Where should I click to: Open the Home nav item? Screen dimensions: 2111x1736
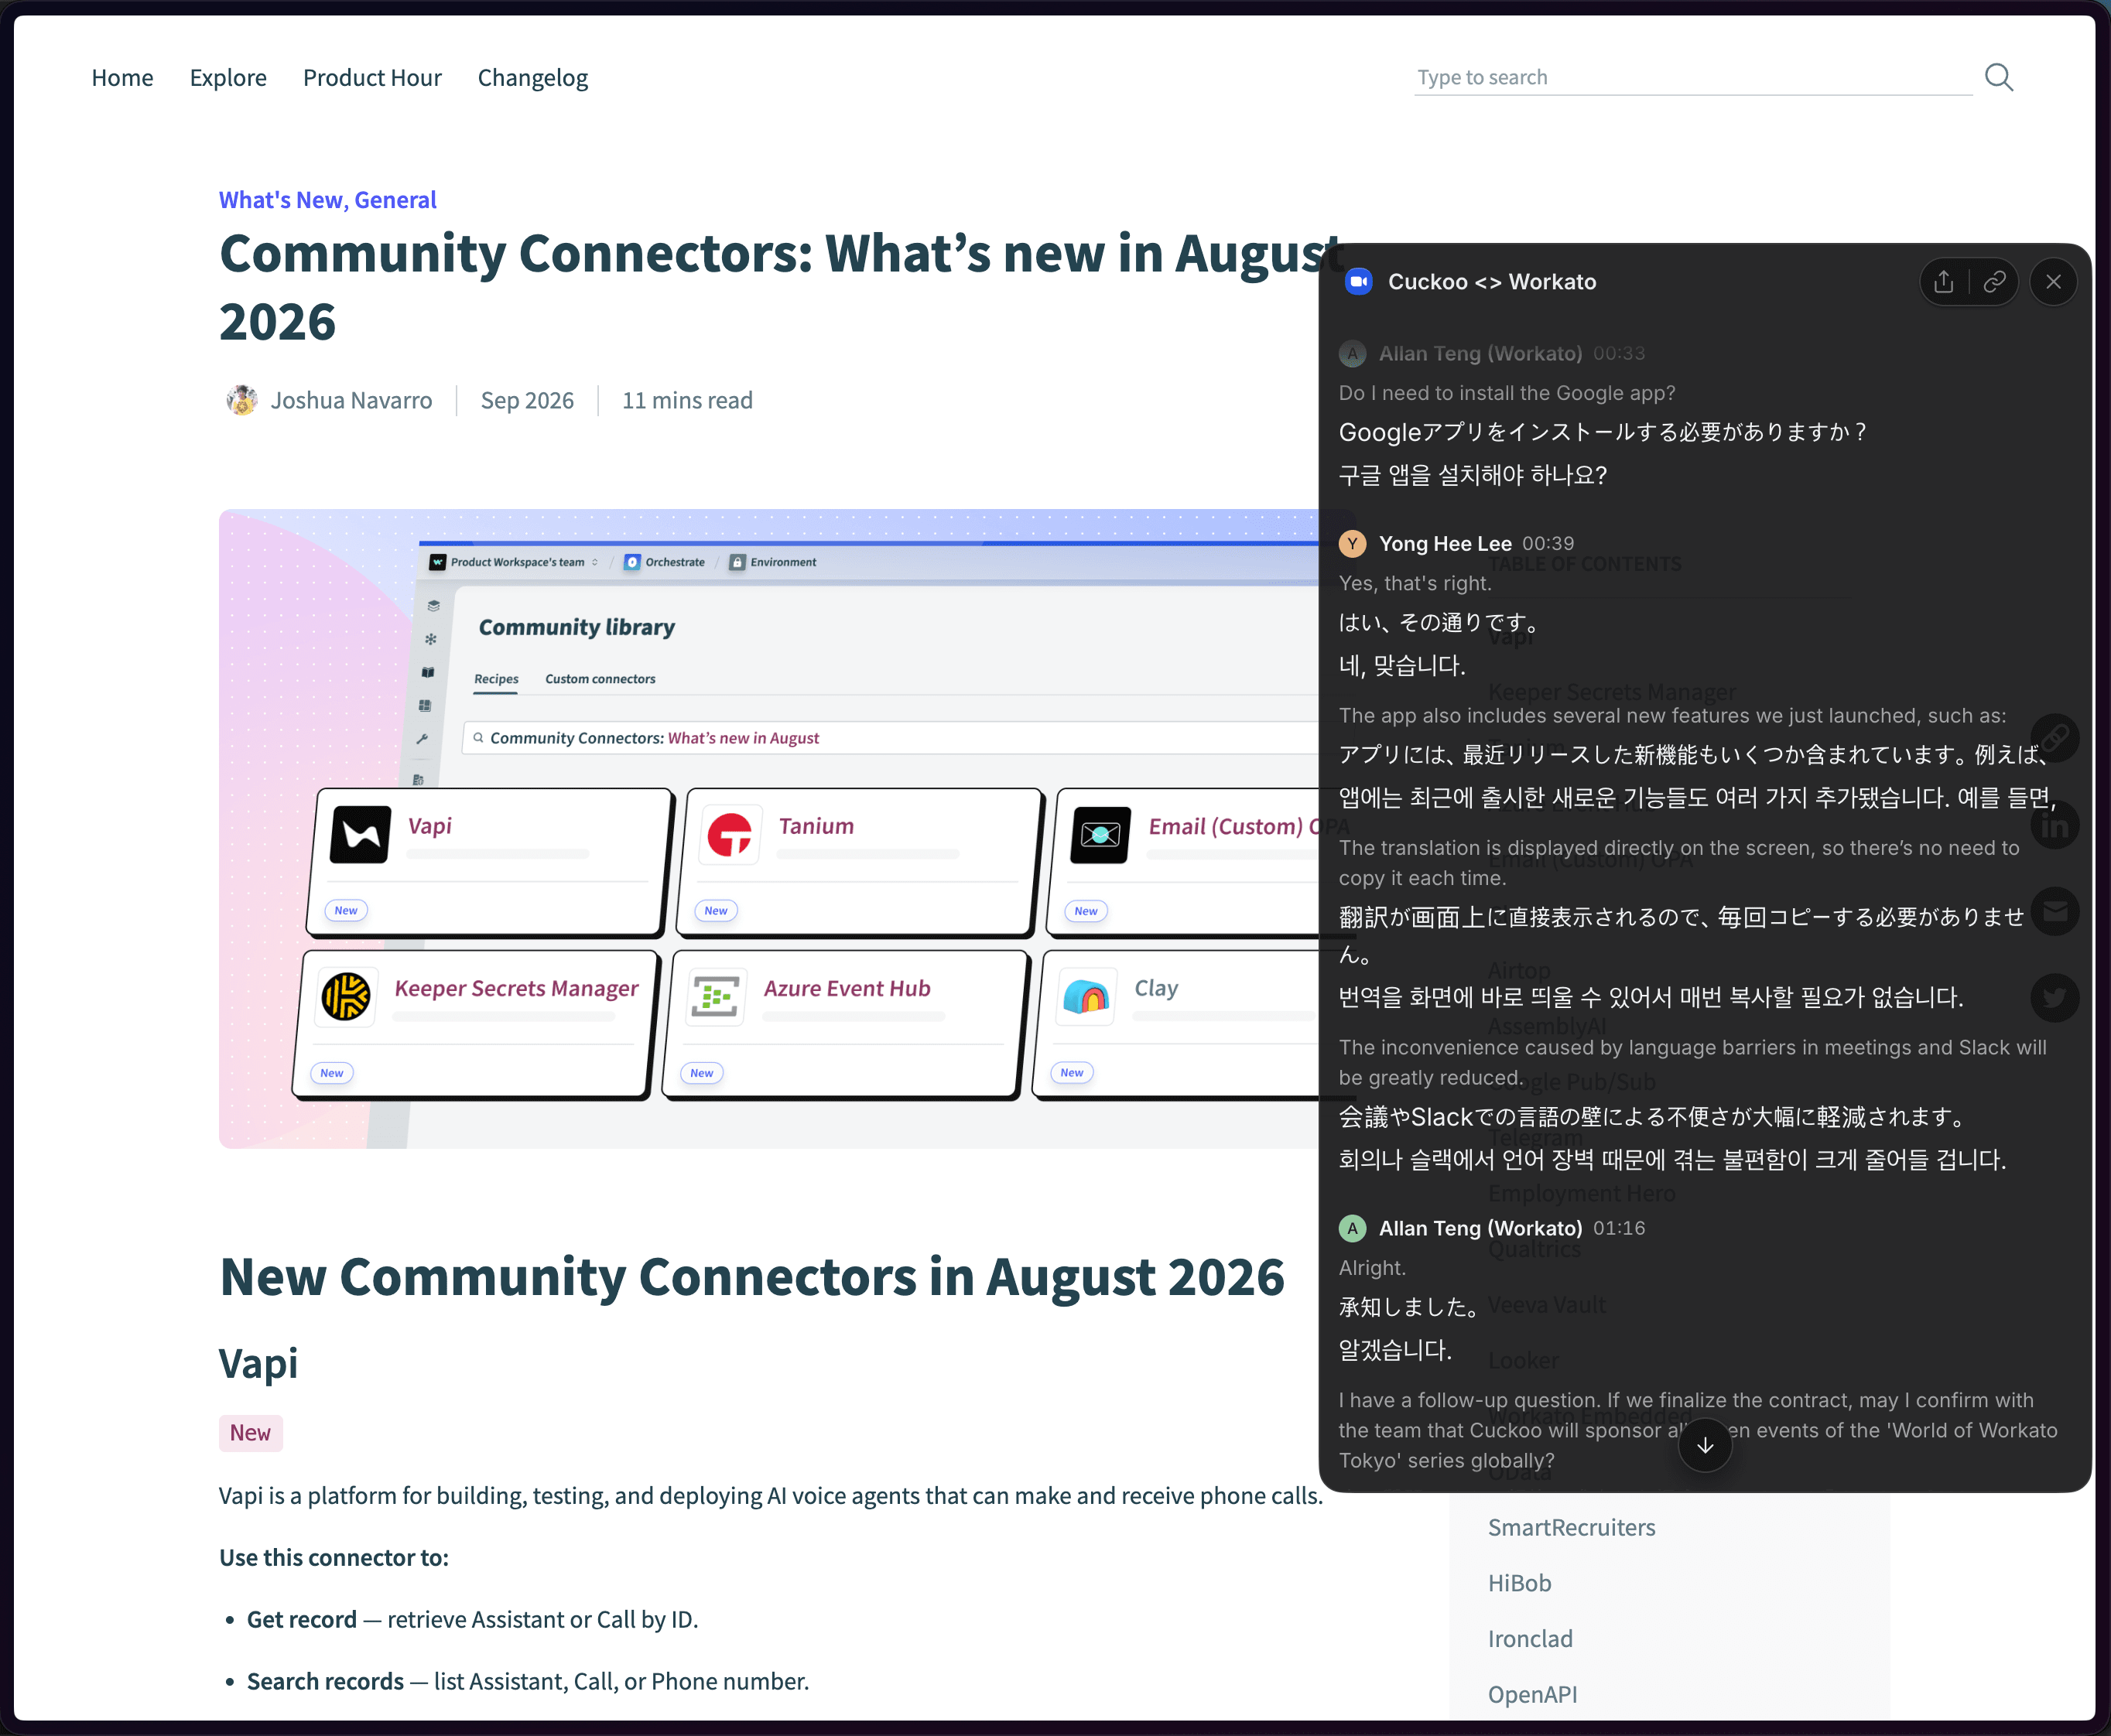[122, 78]
